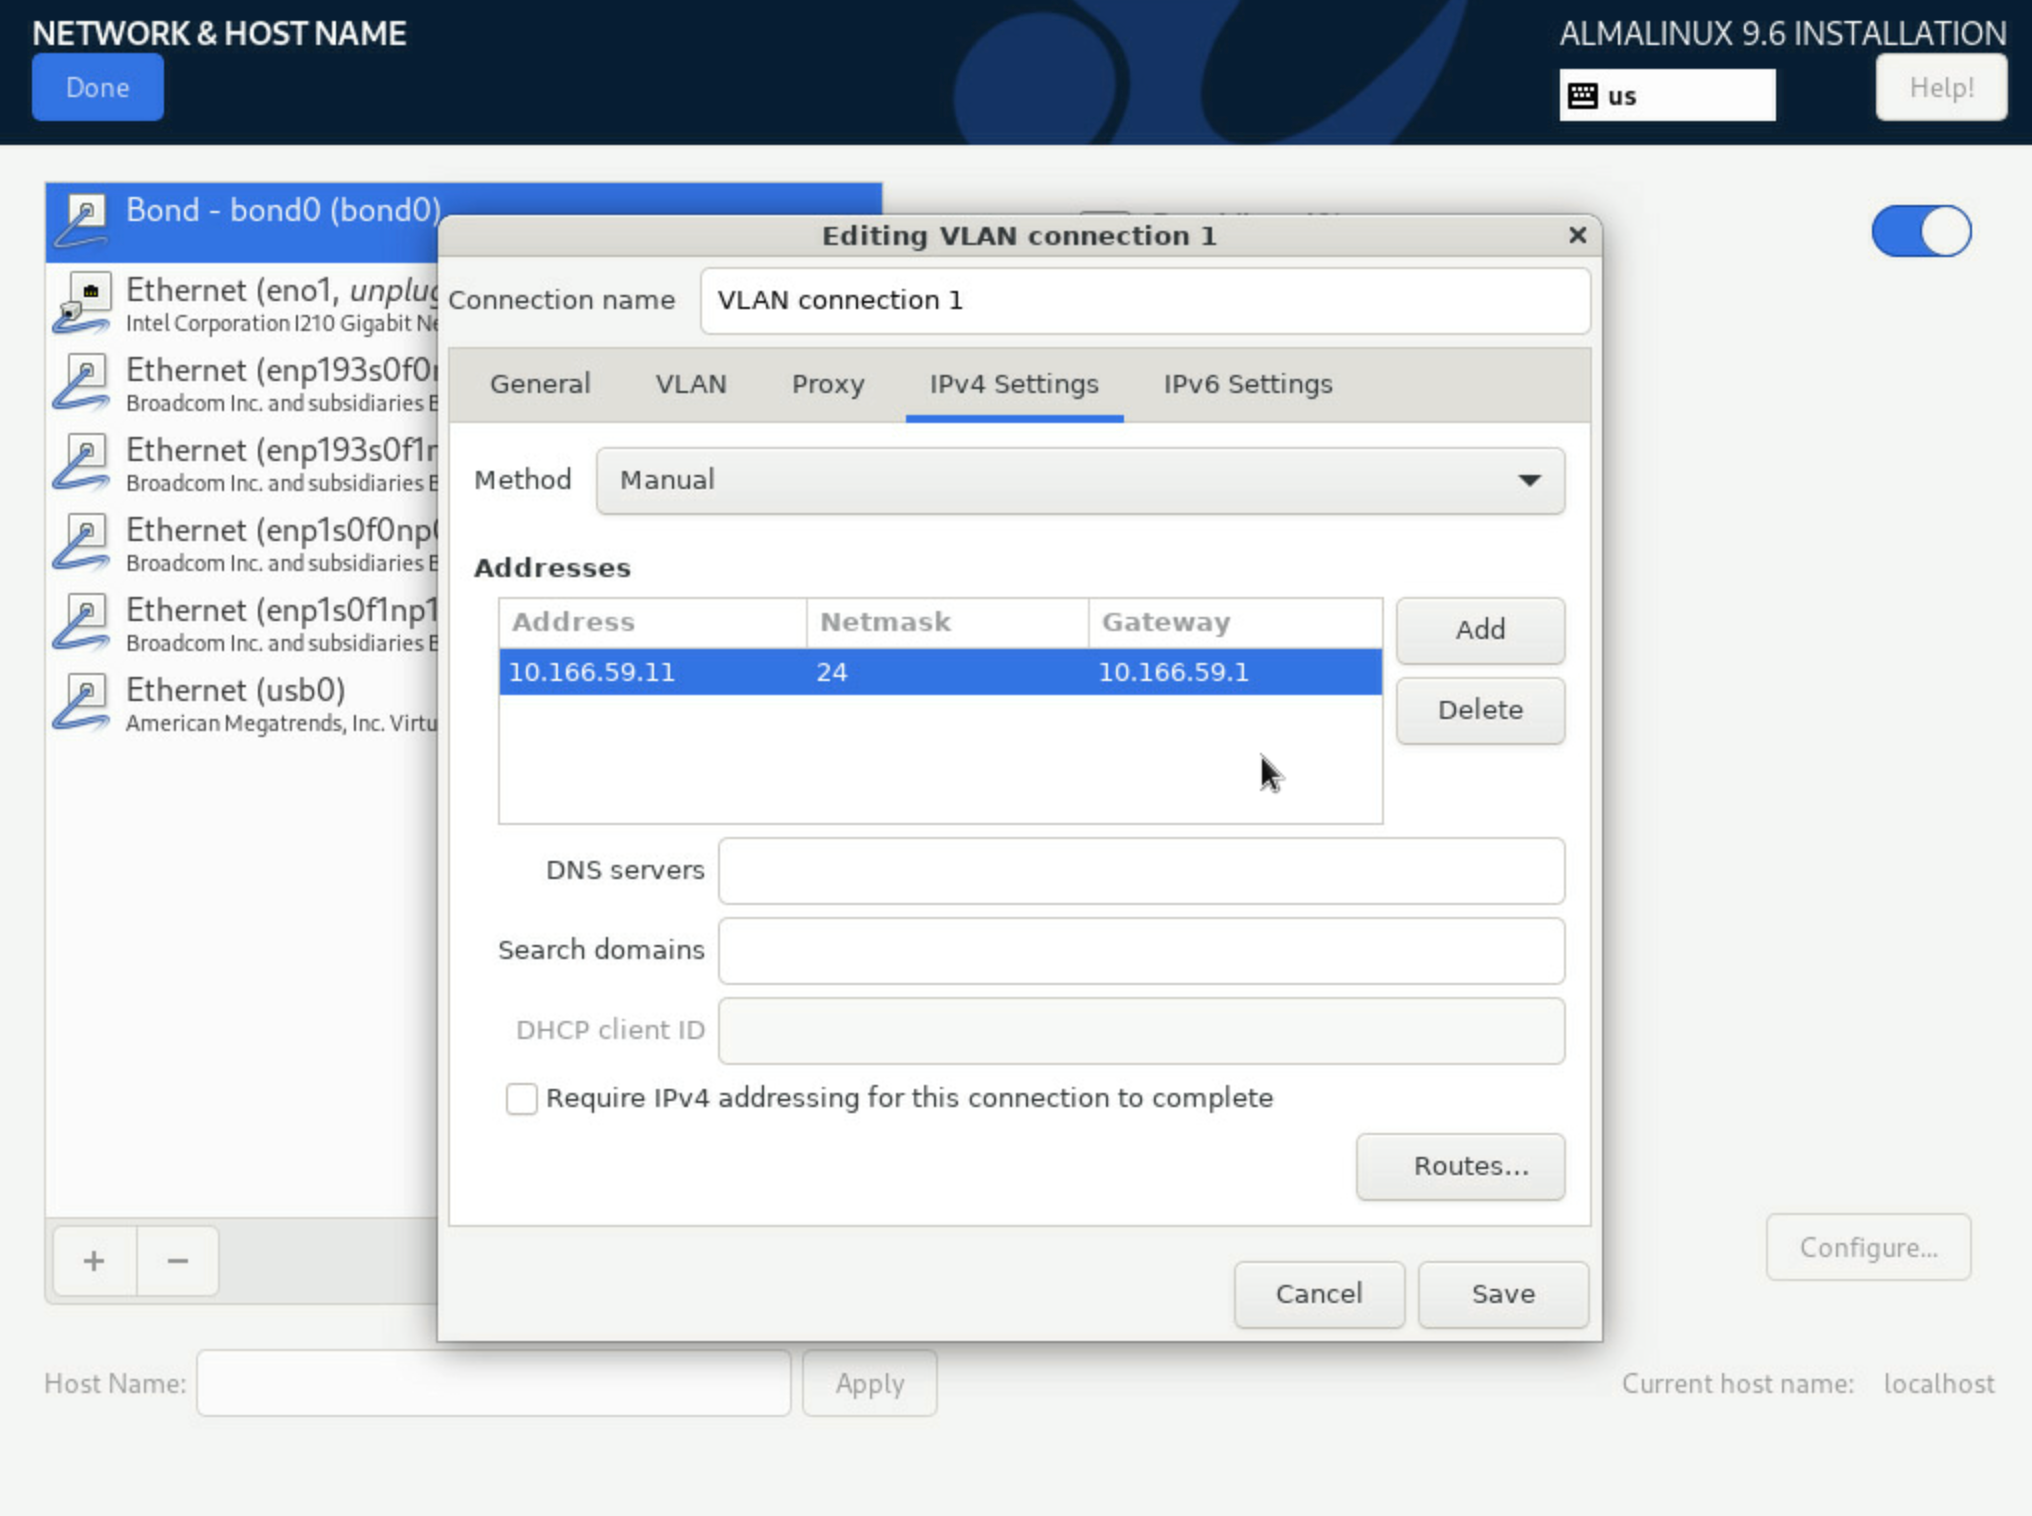Click the Netmask column header
2032x1516 pixels.
coord(946,622)
